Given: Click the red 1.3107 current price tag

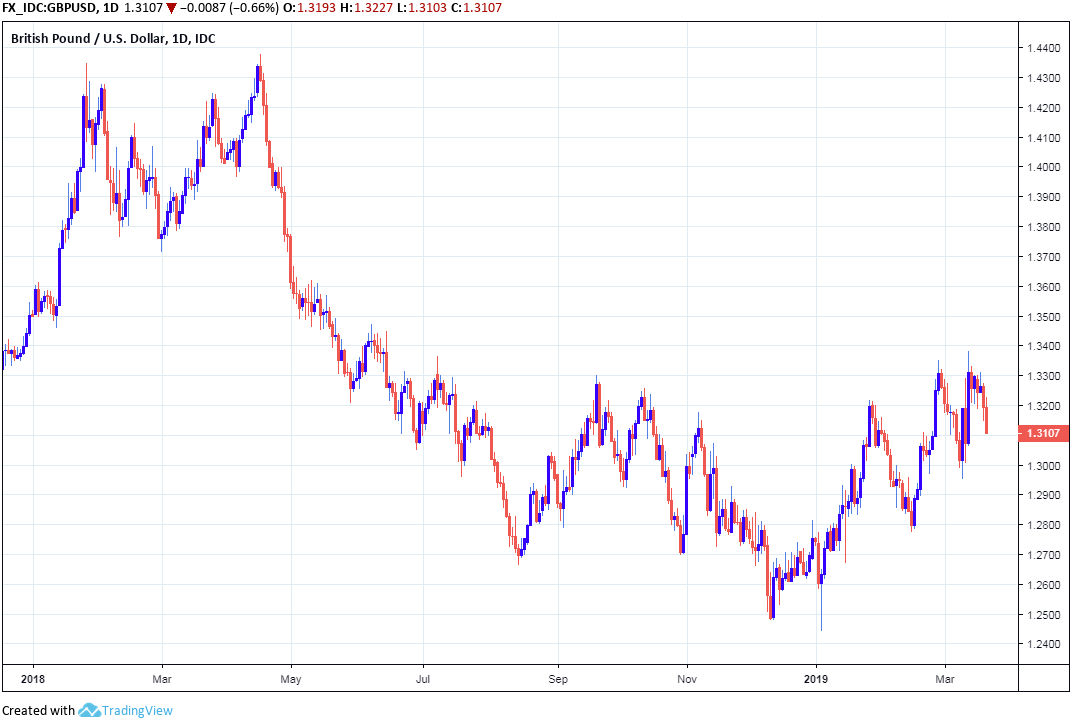Looking at the screenshot, I should [x=1041, y=434].
